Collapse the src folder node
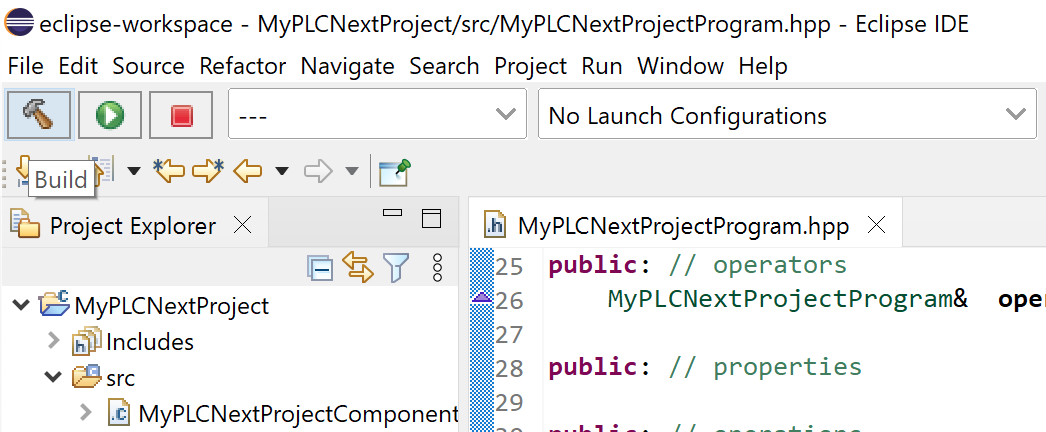Image resolution: width=1046 pixels, height=432 pixels. coord(53,377)
